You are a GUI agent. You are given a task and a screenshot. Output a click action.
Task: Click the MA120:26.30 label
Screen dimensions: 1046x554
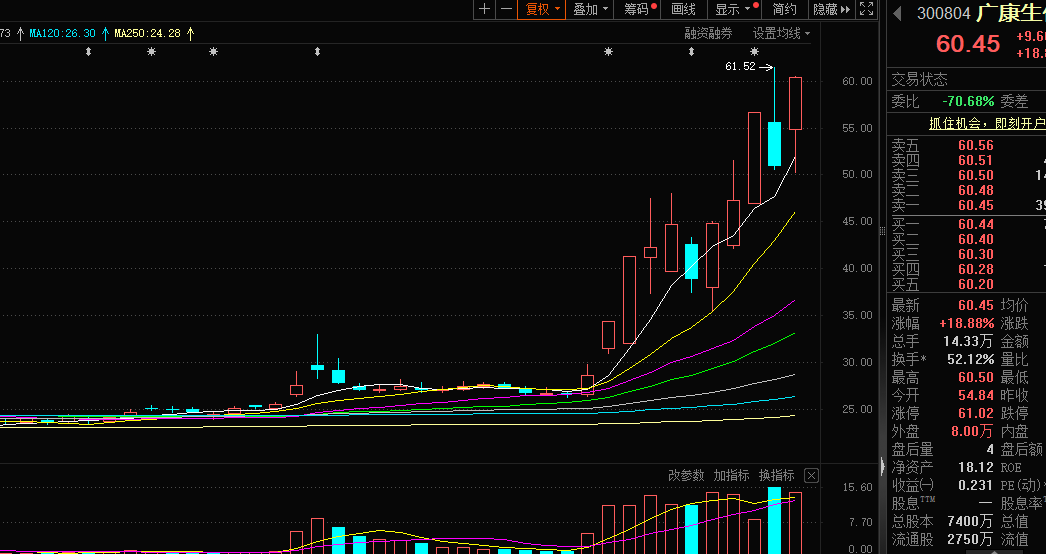pyautogui.click(x=62, y=33)
